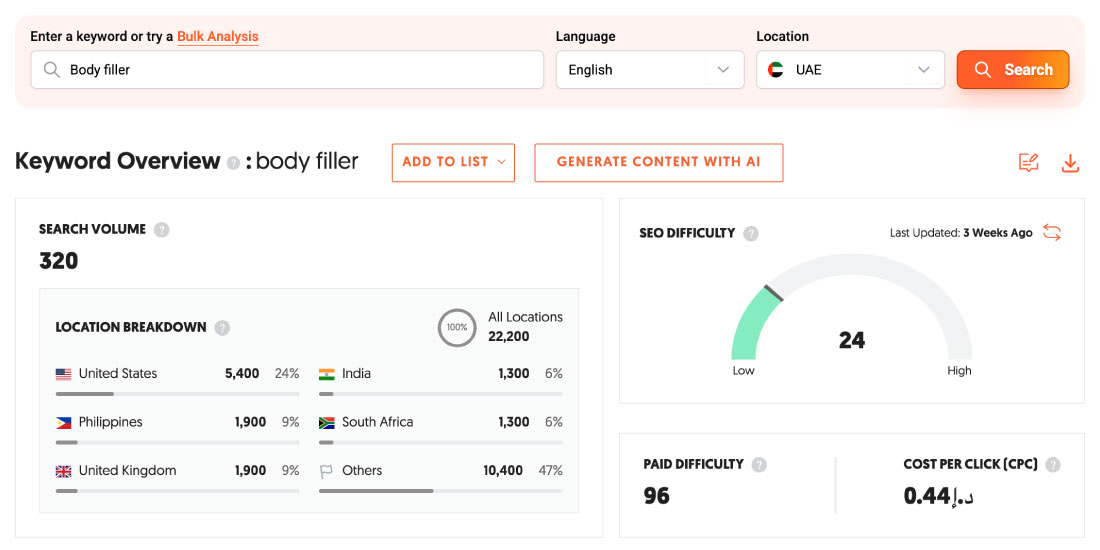1100x550 pixels.
Task: Click the edit notes icon
Action: 1028,163
